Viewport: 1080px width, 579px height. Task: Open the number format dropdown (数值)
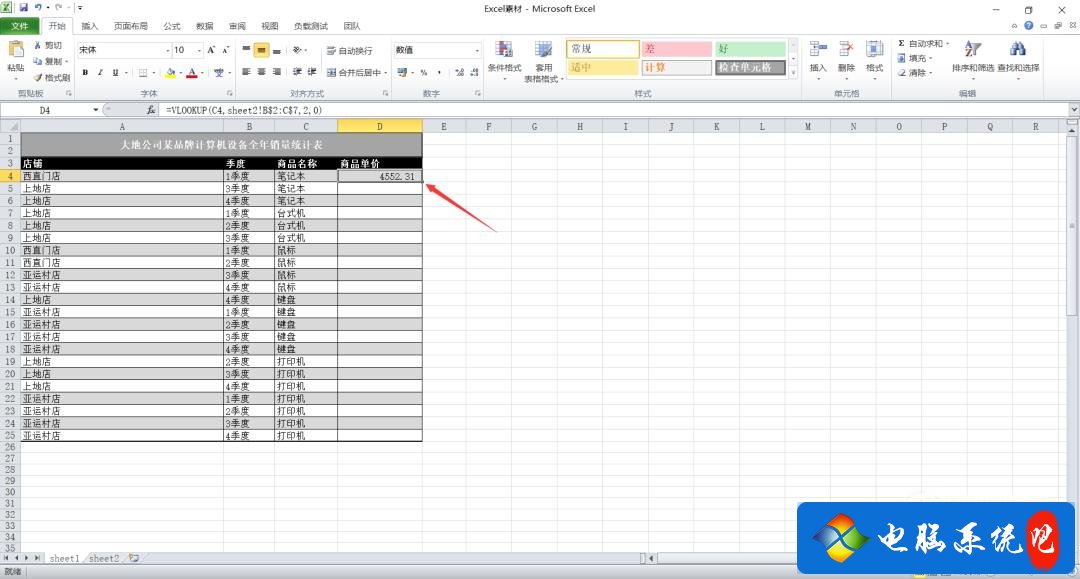[477, 50]
